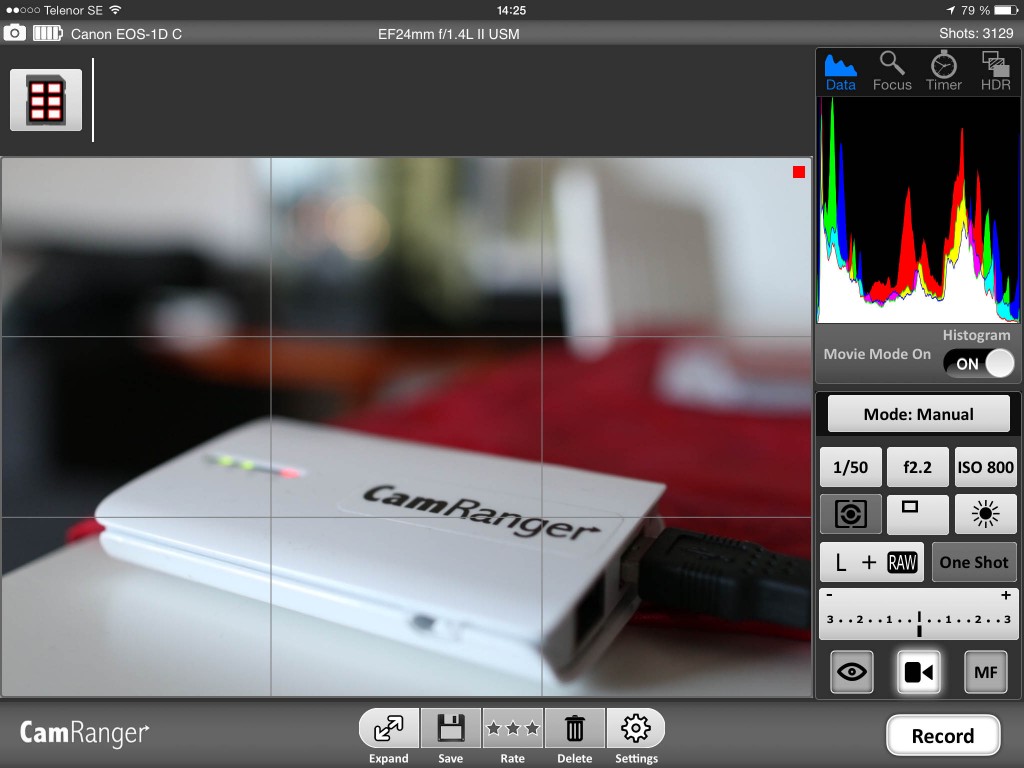Tap the Canon EOS-1D C camera name
The image size is (1024, 768).
tap(126, 34)
